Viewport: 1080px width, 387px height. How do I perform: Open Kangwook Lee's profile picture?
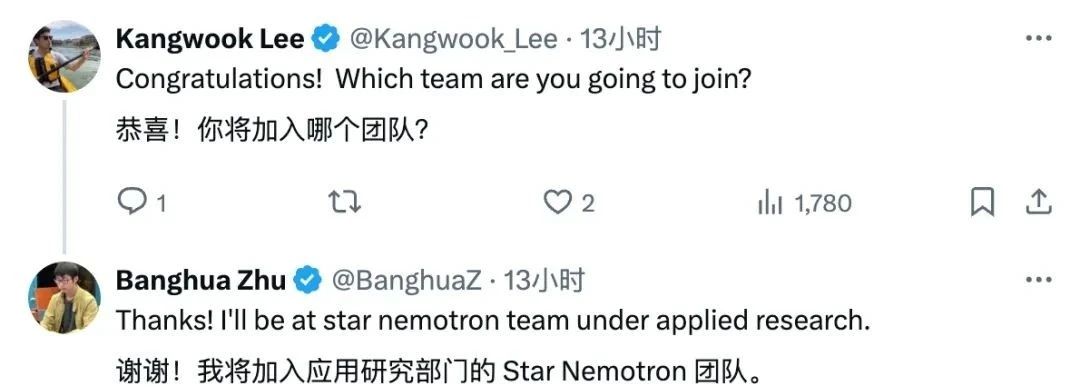tap(64, 56)
